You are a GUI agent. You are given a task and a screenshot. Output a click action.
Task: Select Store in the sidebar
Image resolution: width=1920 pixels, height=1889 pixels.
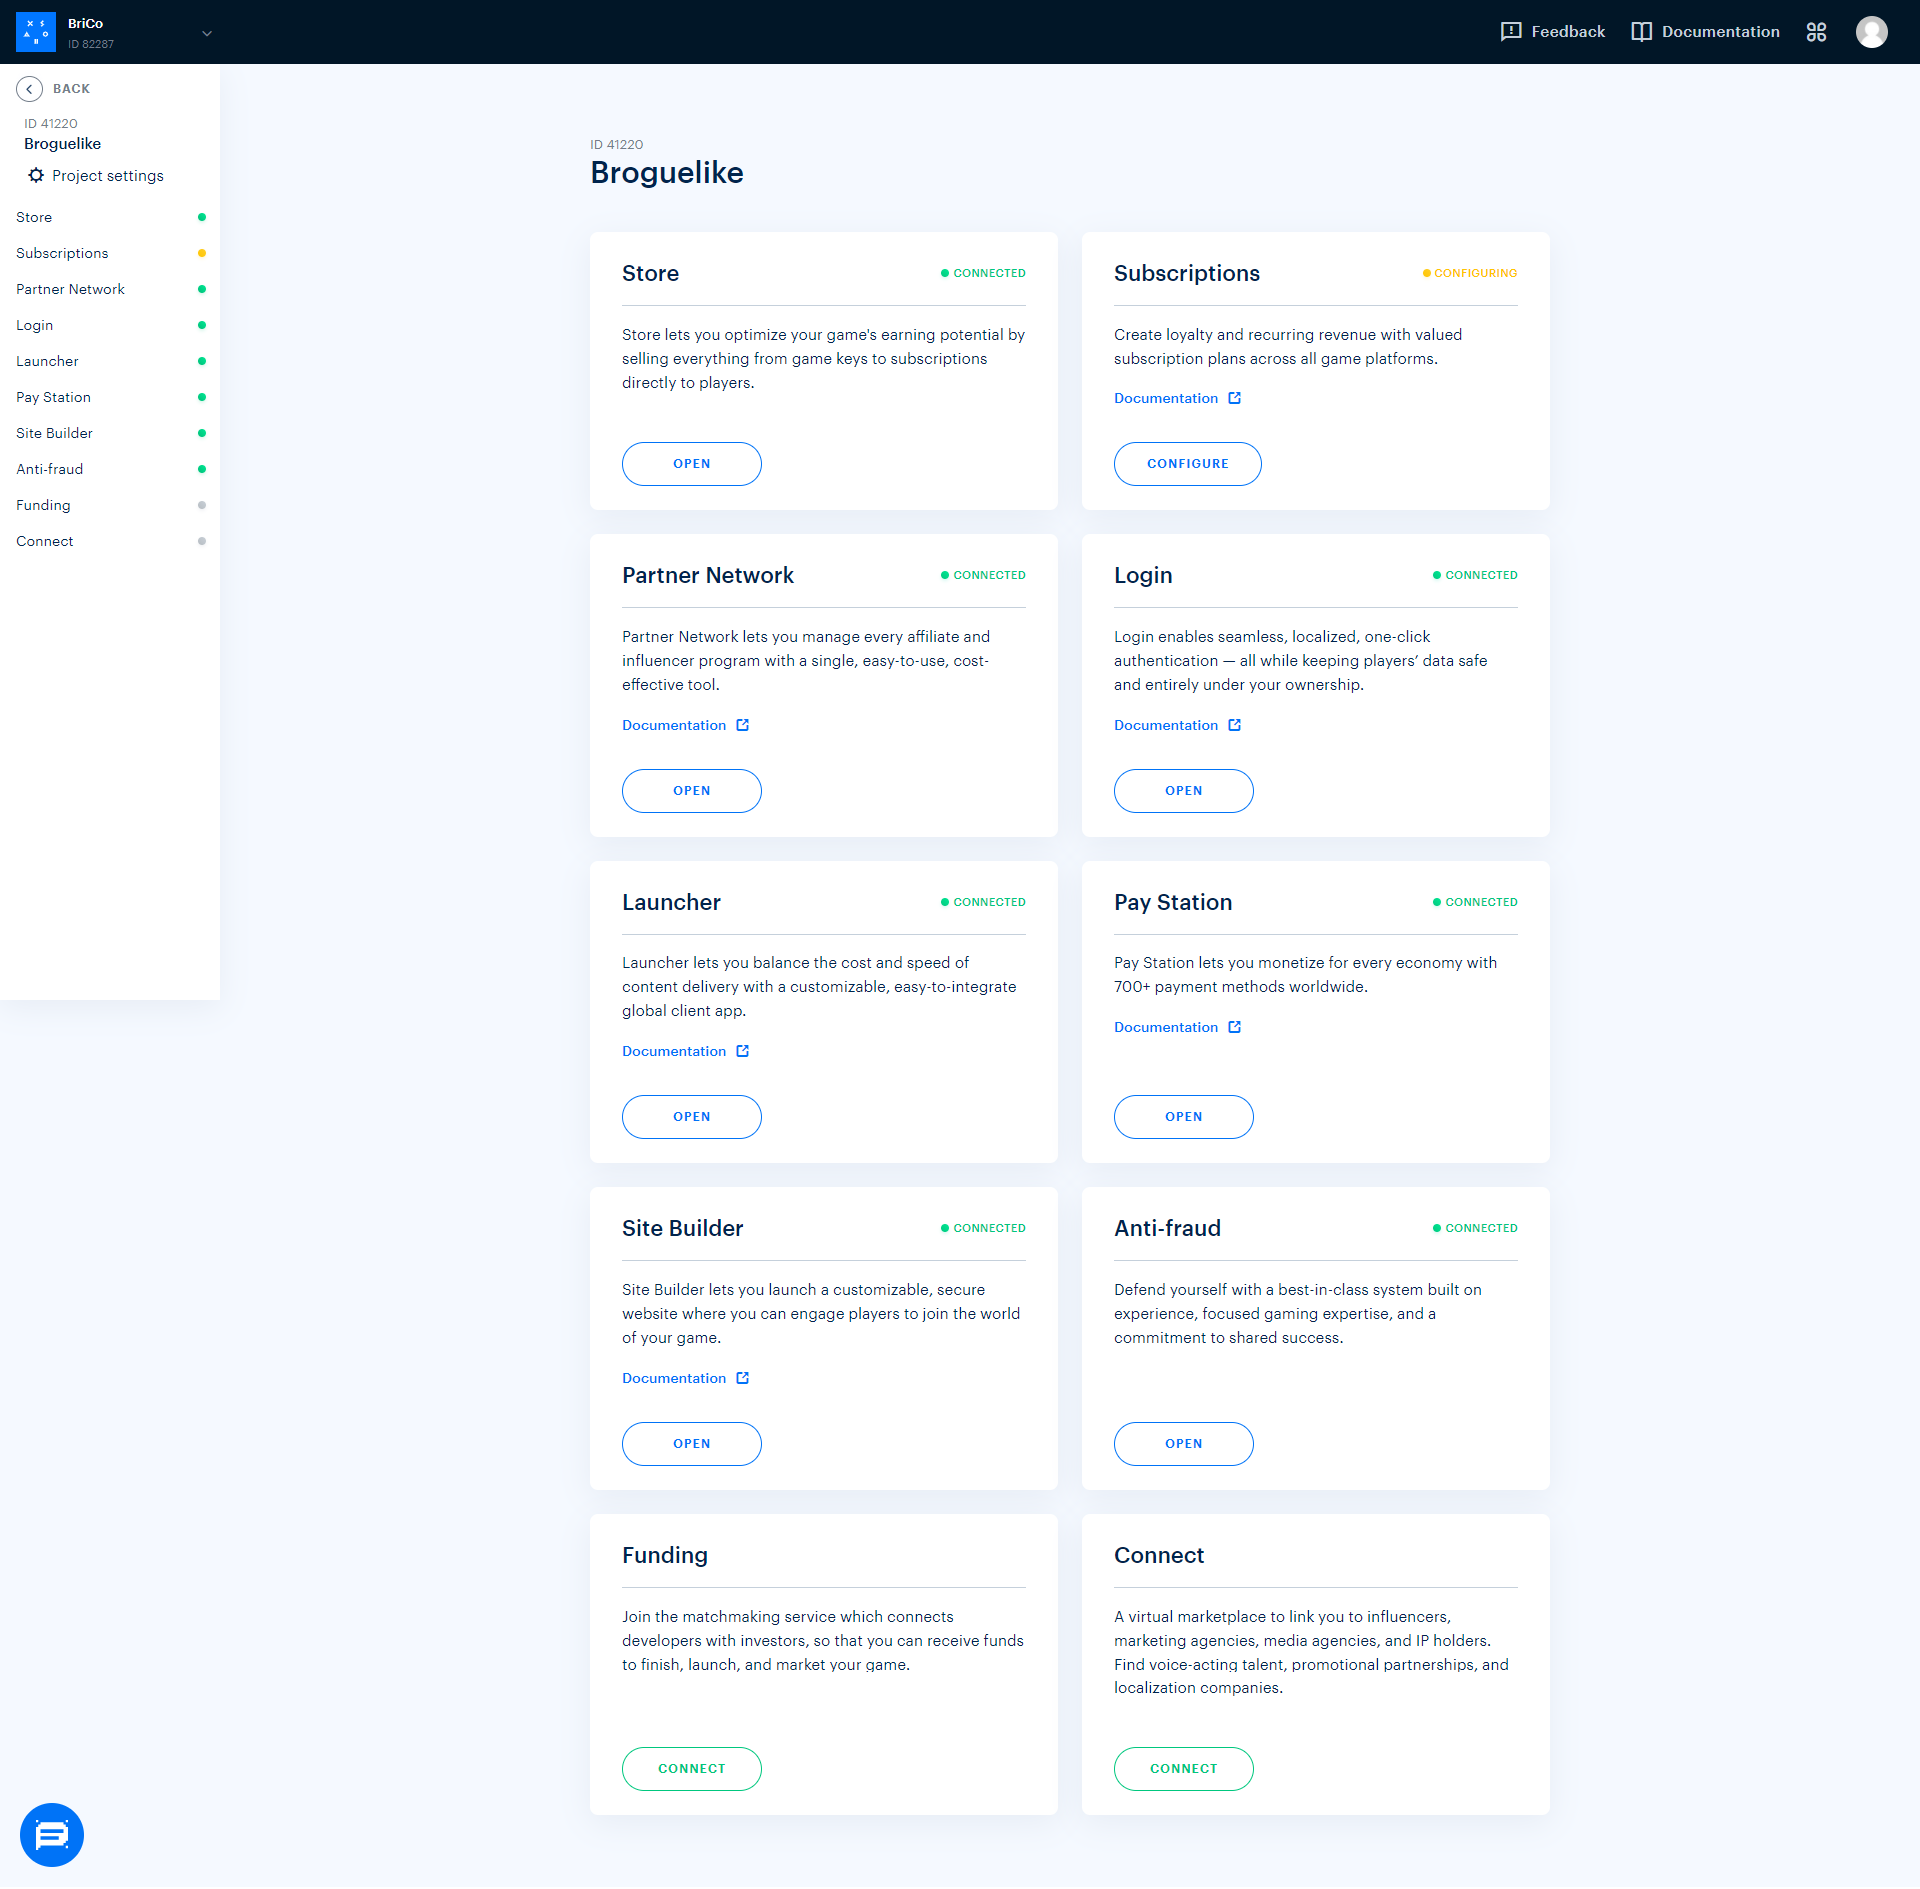110,217
